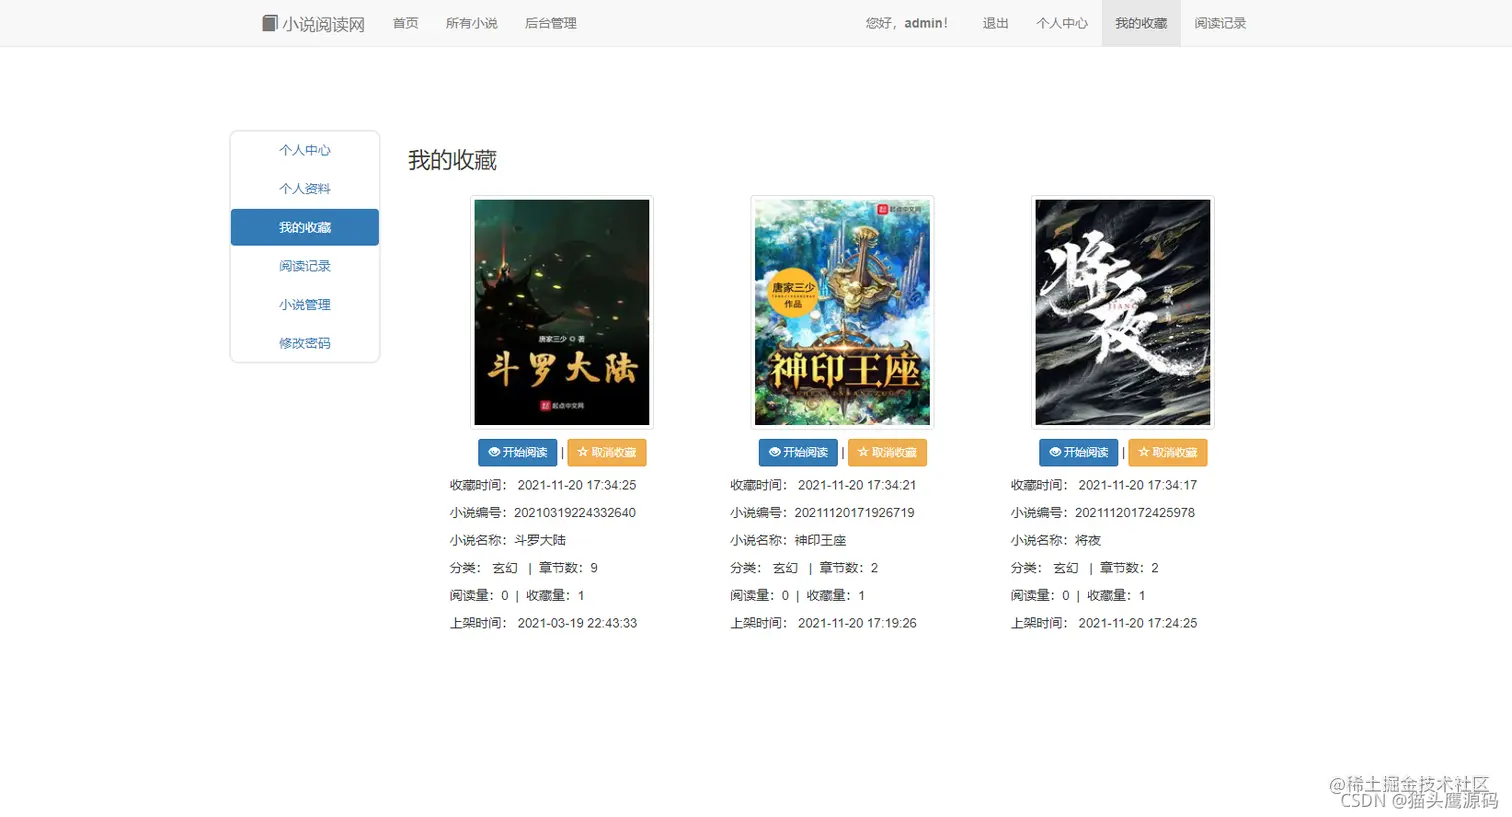Click the book logo icon beside 小说阅读网
The image size is (1512, 817).
pyautogui.click(x=270, y=23)
